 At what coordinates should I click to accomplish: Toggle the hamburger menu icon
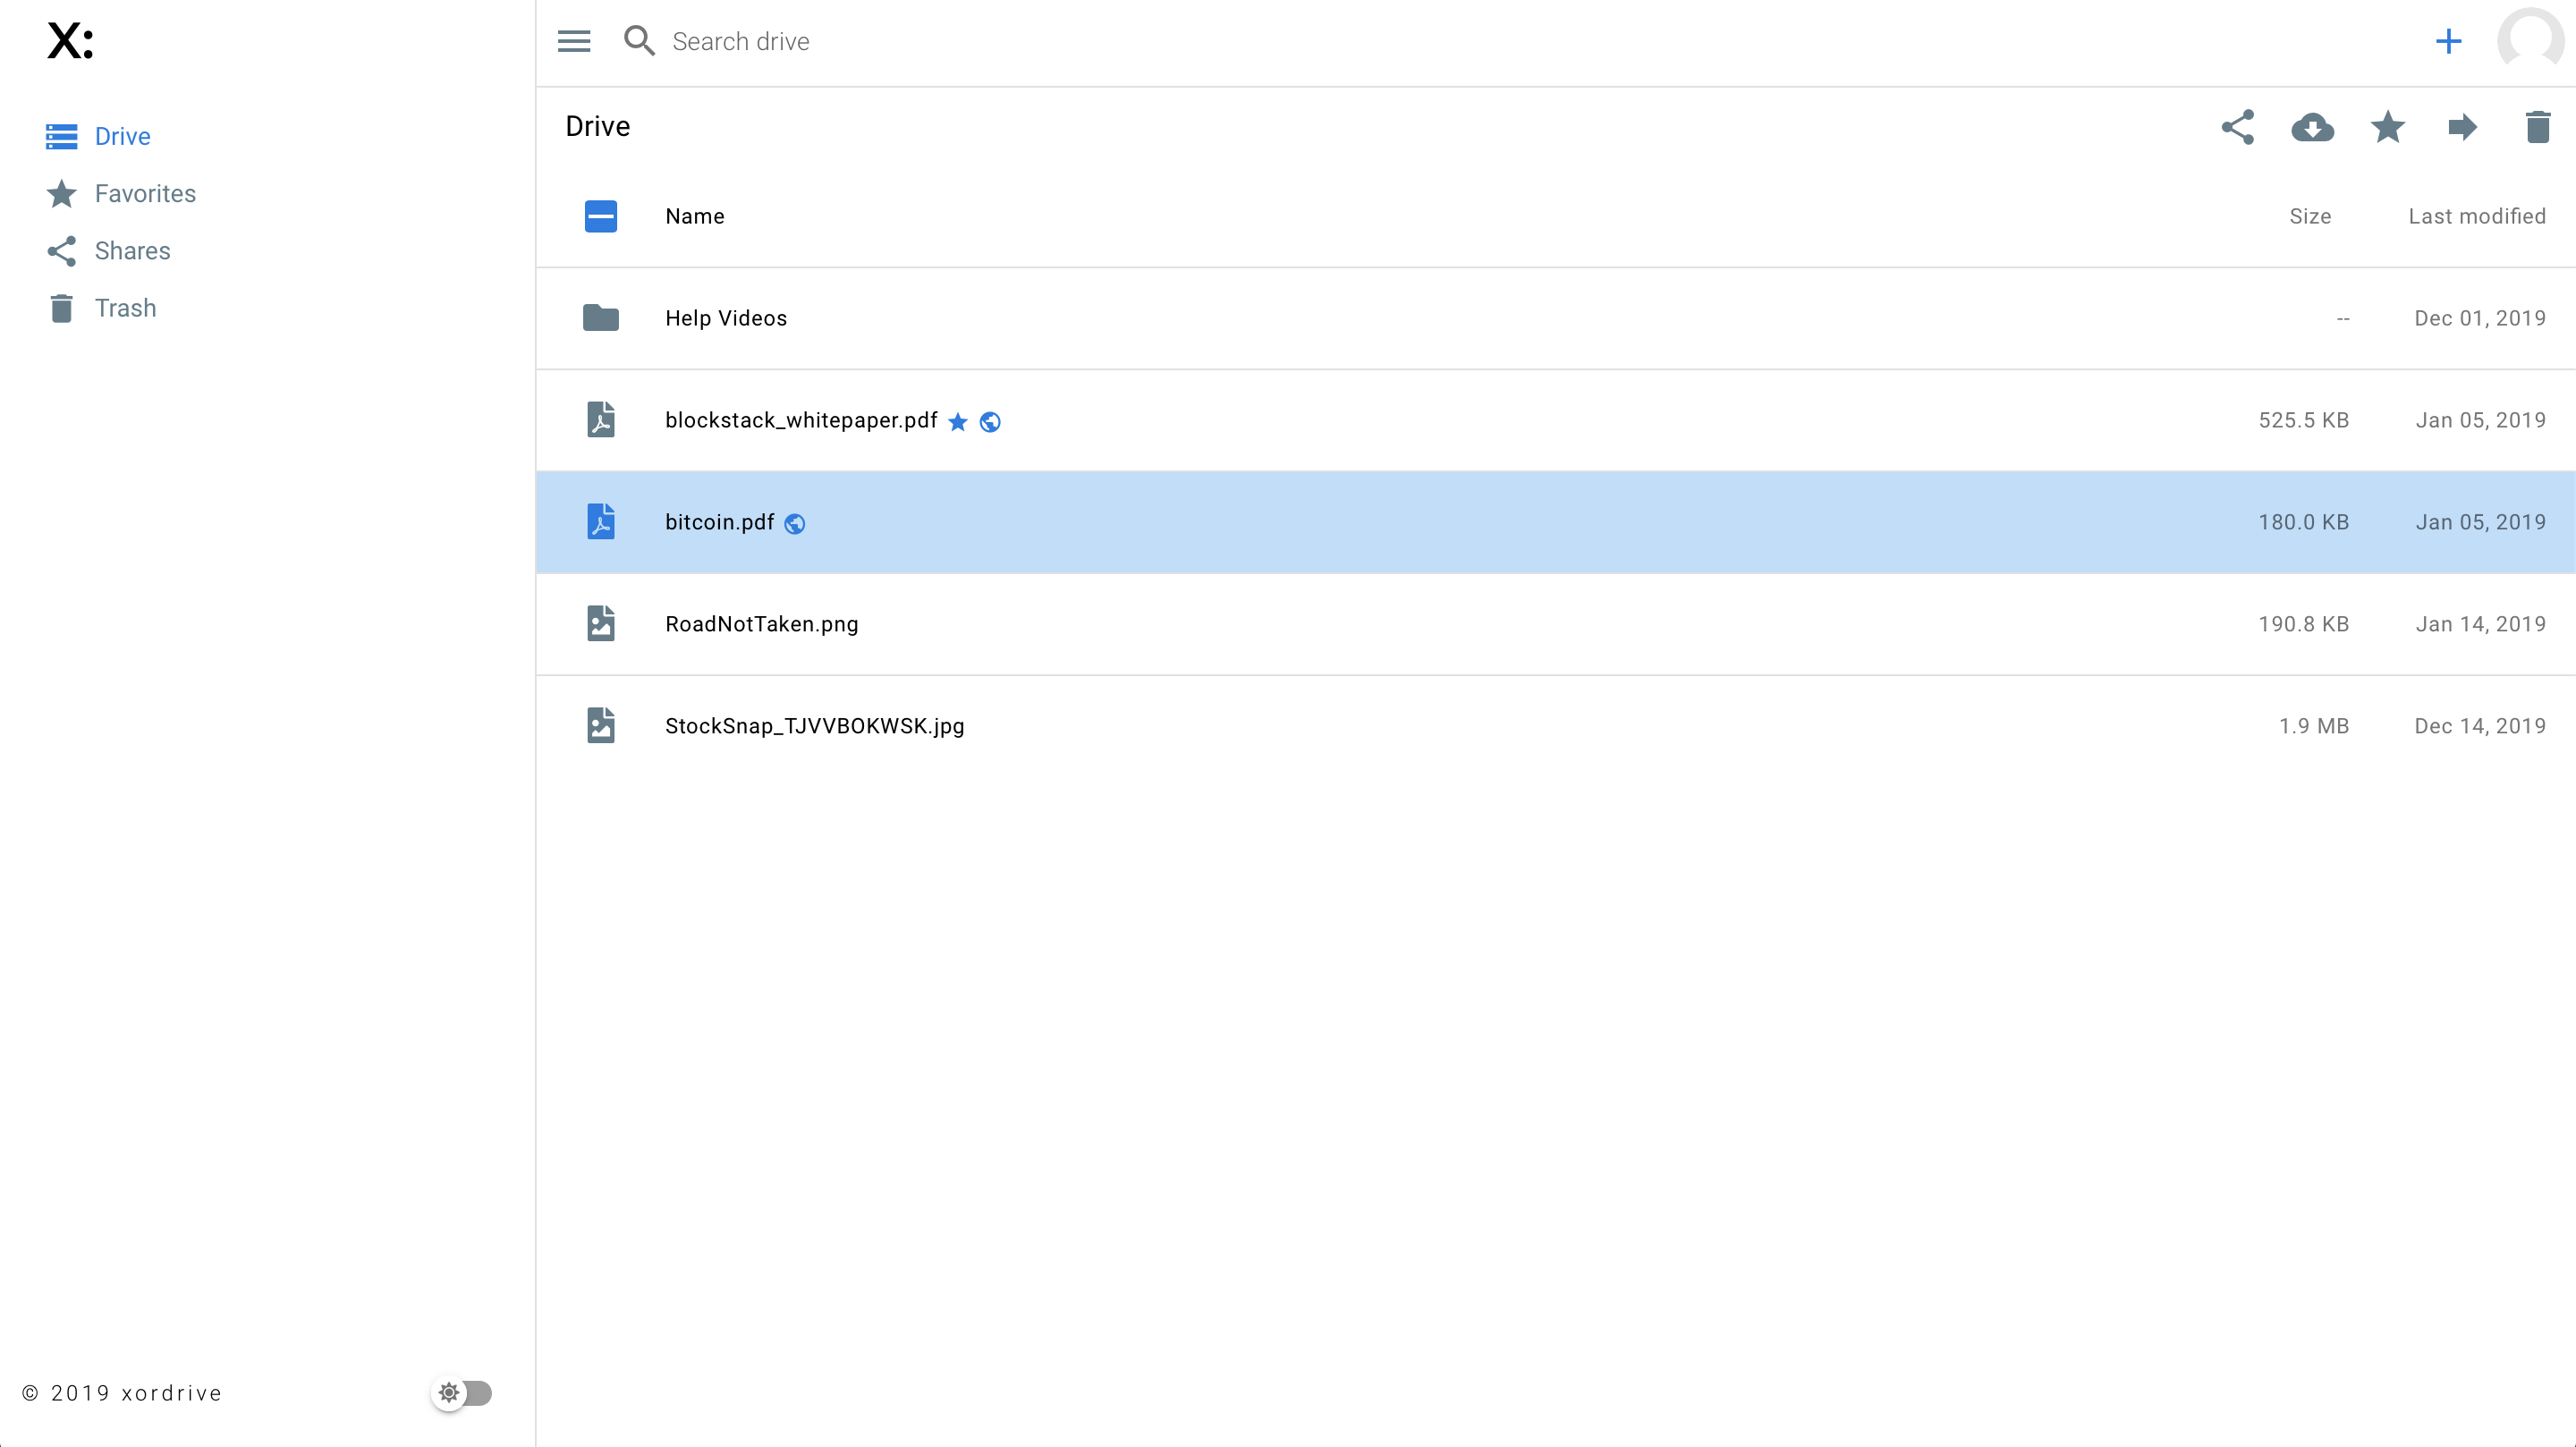coord(574,41)
